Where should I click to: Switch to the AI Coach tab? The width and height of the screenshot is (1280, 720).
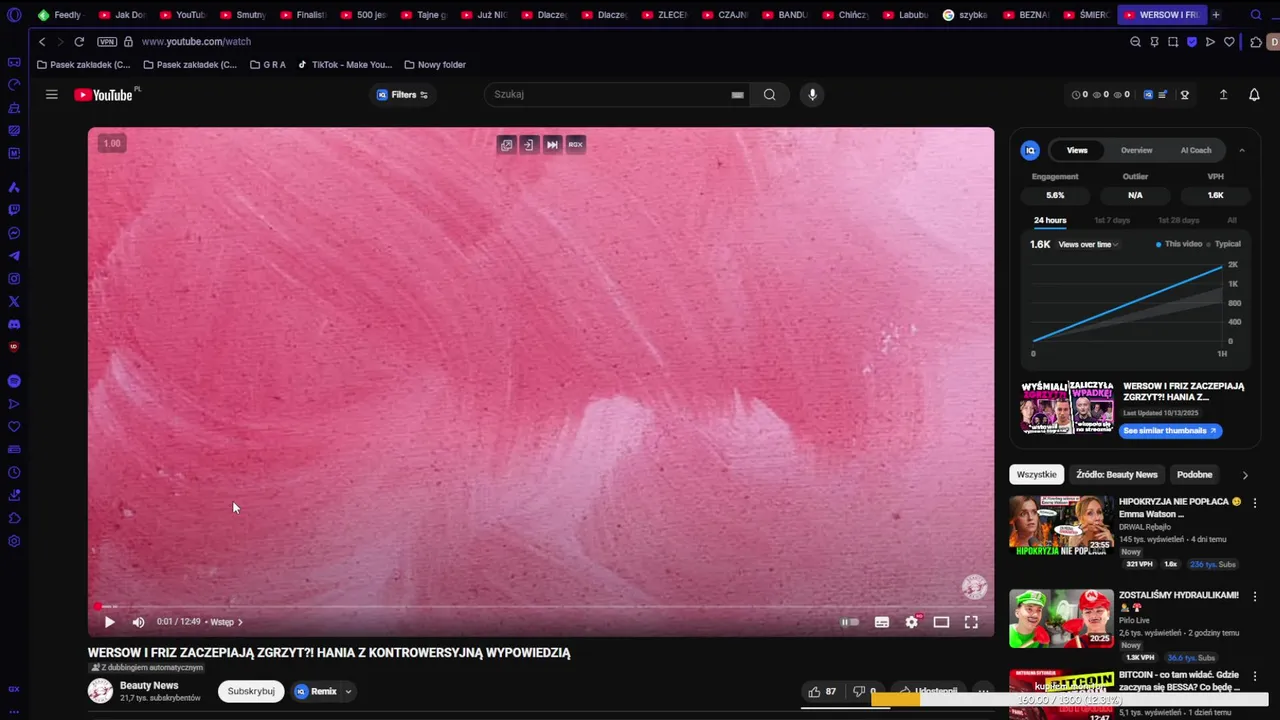pos(1196,151)
